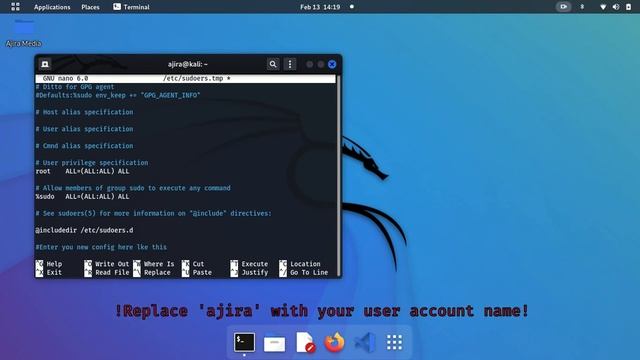Image resolution: width=640 pixels, height=360 pixels.
Task: Click the terminal vertical scrollbar
Action: (338, 176)
